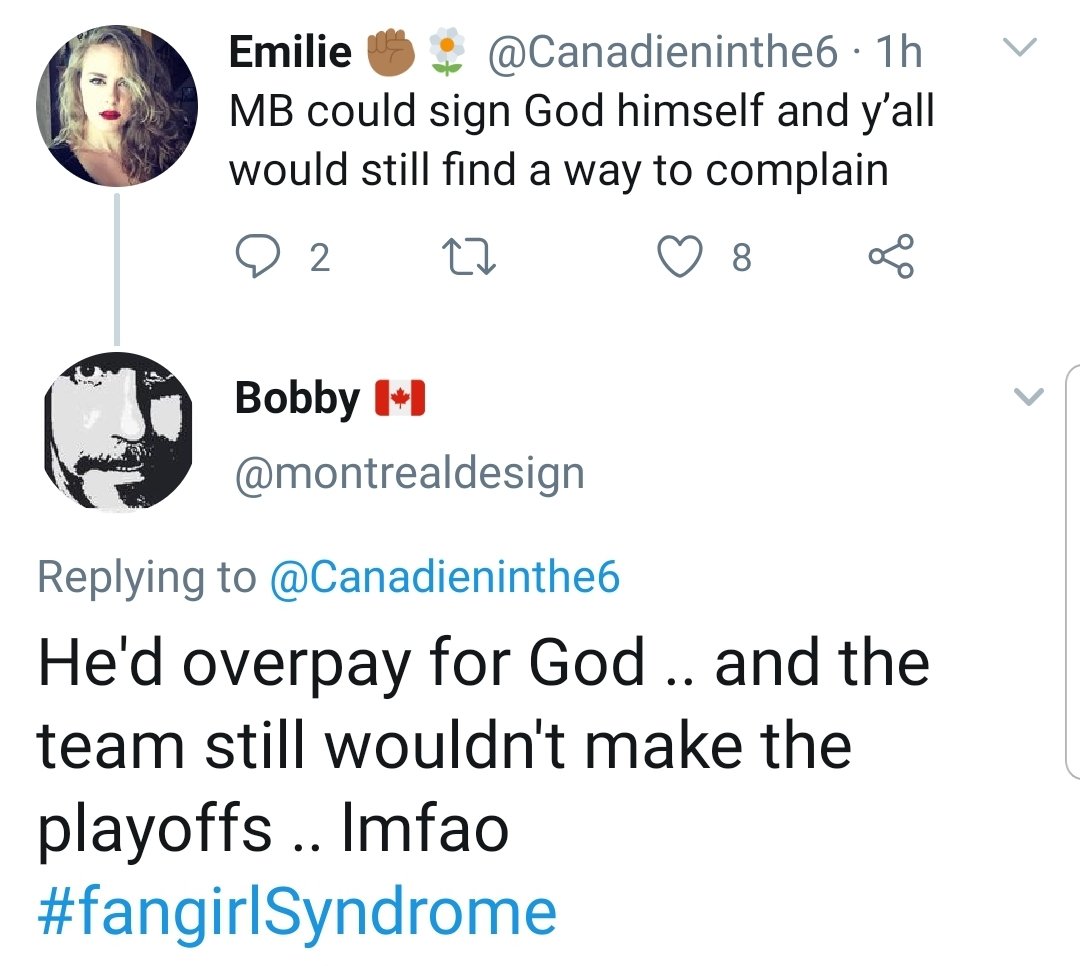1080x966 pixels.
Task: Click @Canadieninthe6 handle next to Emilie's name
Action: [662, 51]
